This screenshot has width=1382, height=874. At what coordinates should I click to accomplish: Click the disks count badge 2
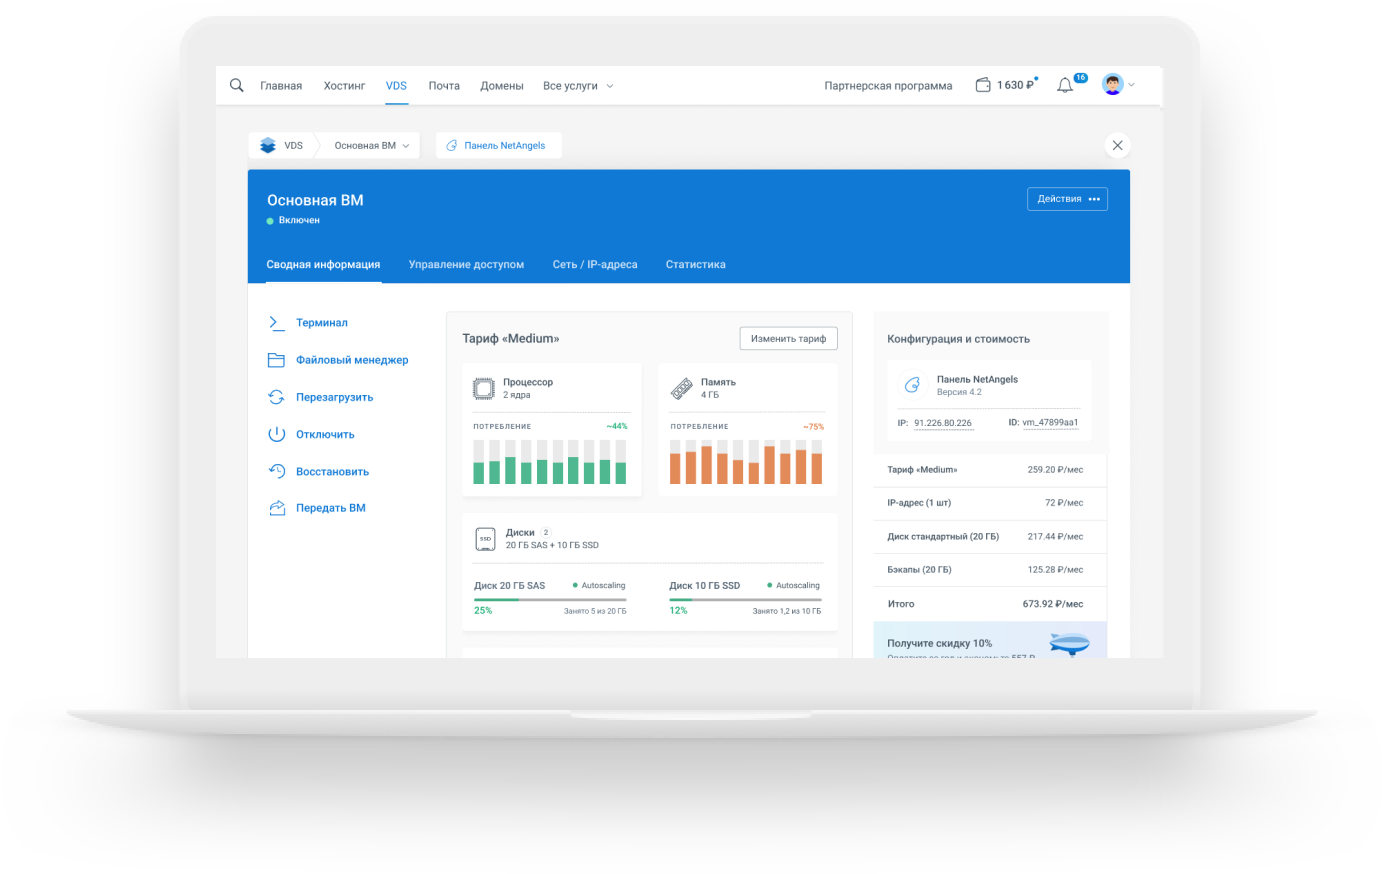546,532
